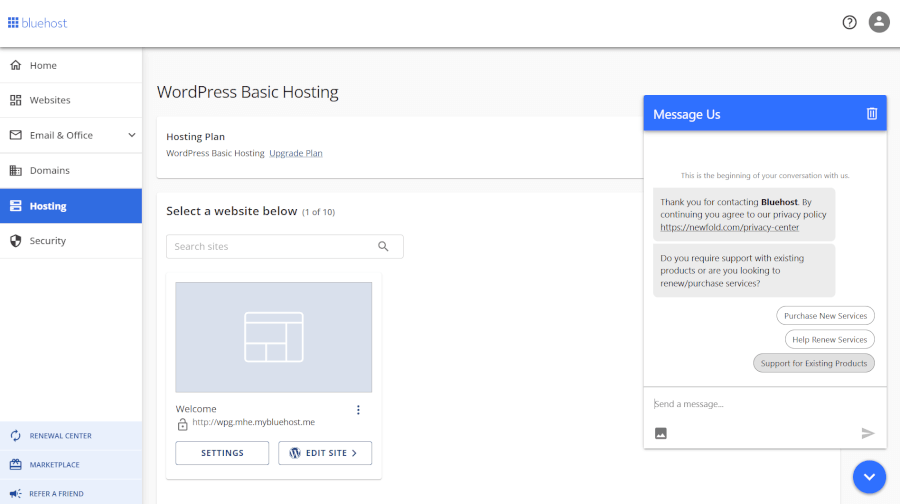900x504 pixels.
Task: Open the Marketplace link
Action: coord(71,464)
